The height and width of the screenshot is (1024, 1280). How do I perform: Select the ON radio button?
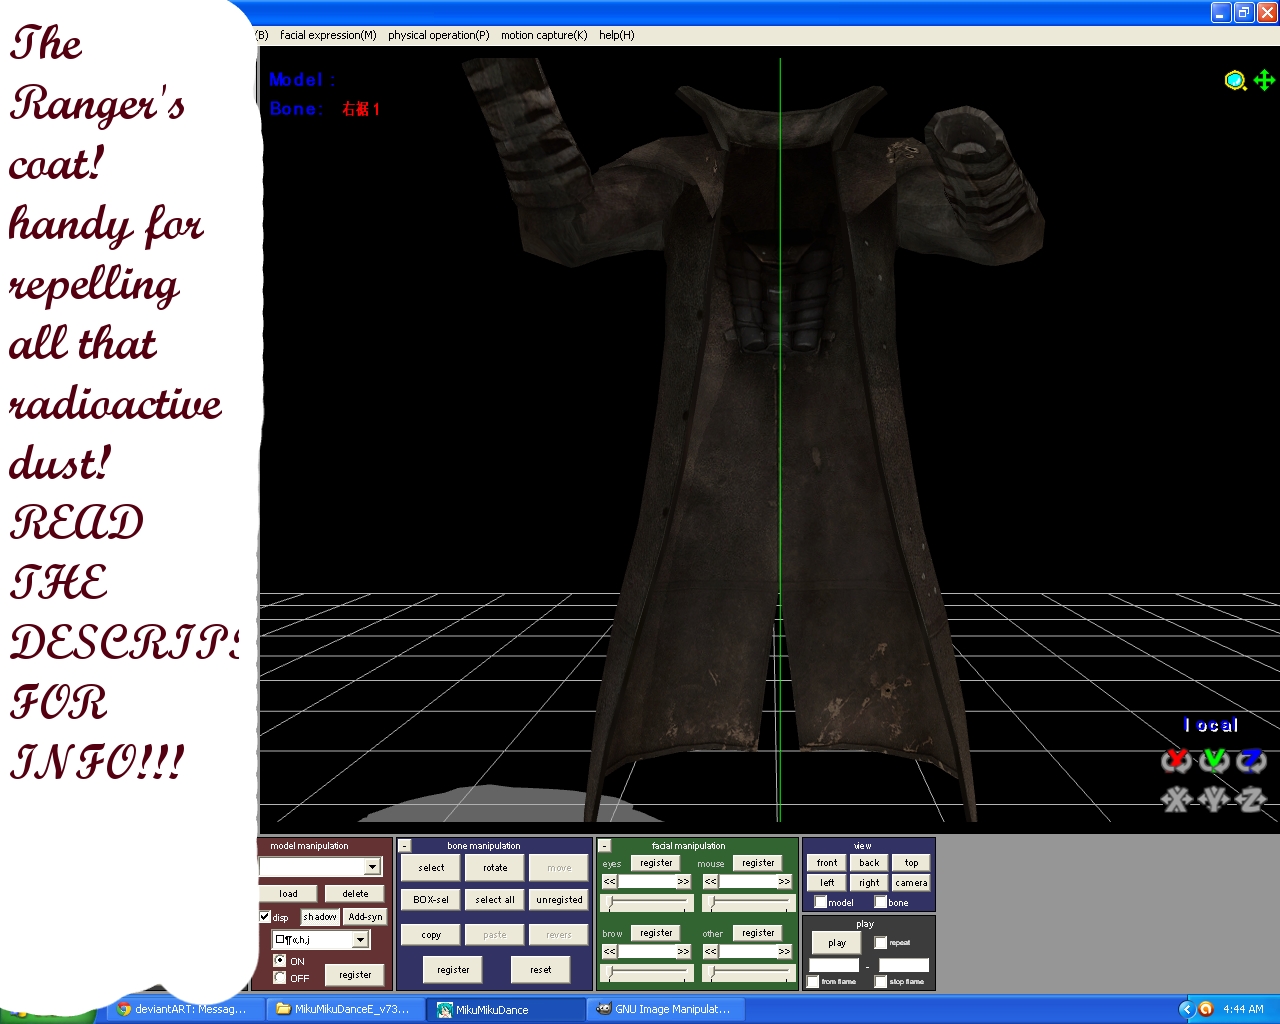[x=281, y=959]
